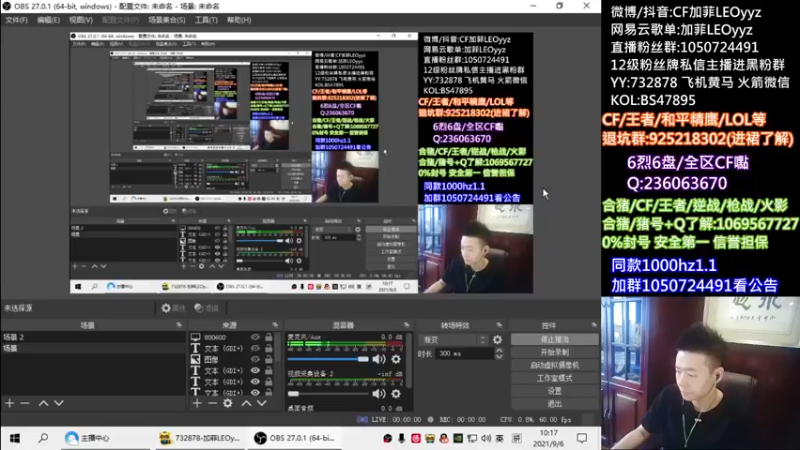This screenshot has width=800, height=450.
Task: Pop out the 转场特效 dock panel
Action: tap(499, 325)
